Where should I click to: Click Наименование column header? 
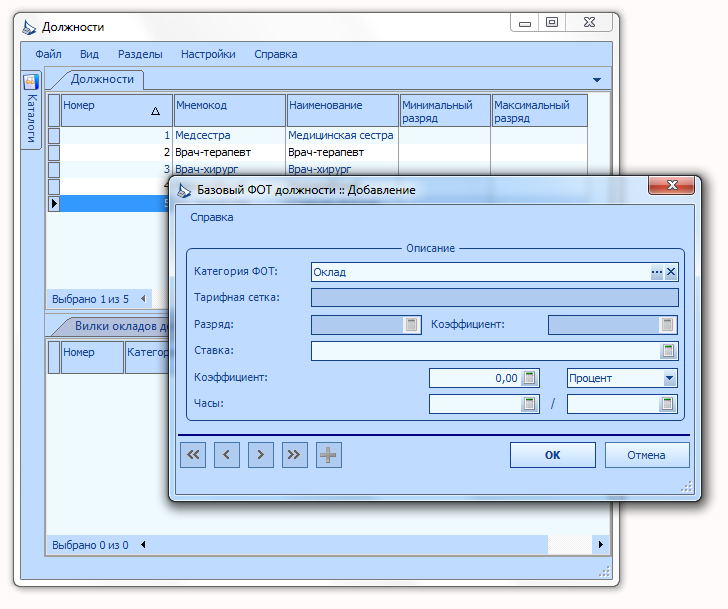343,110
